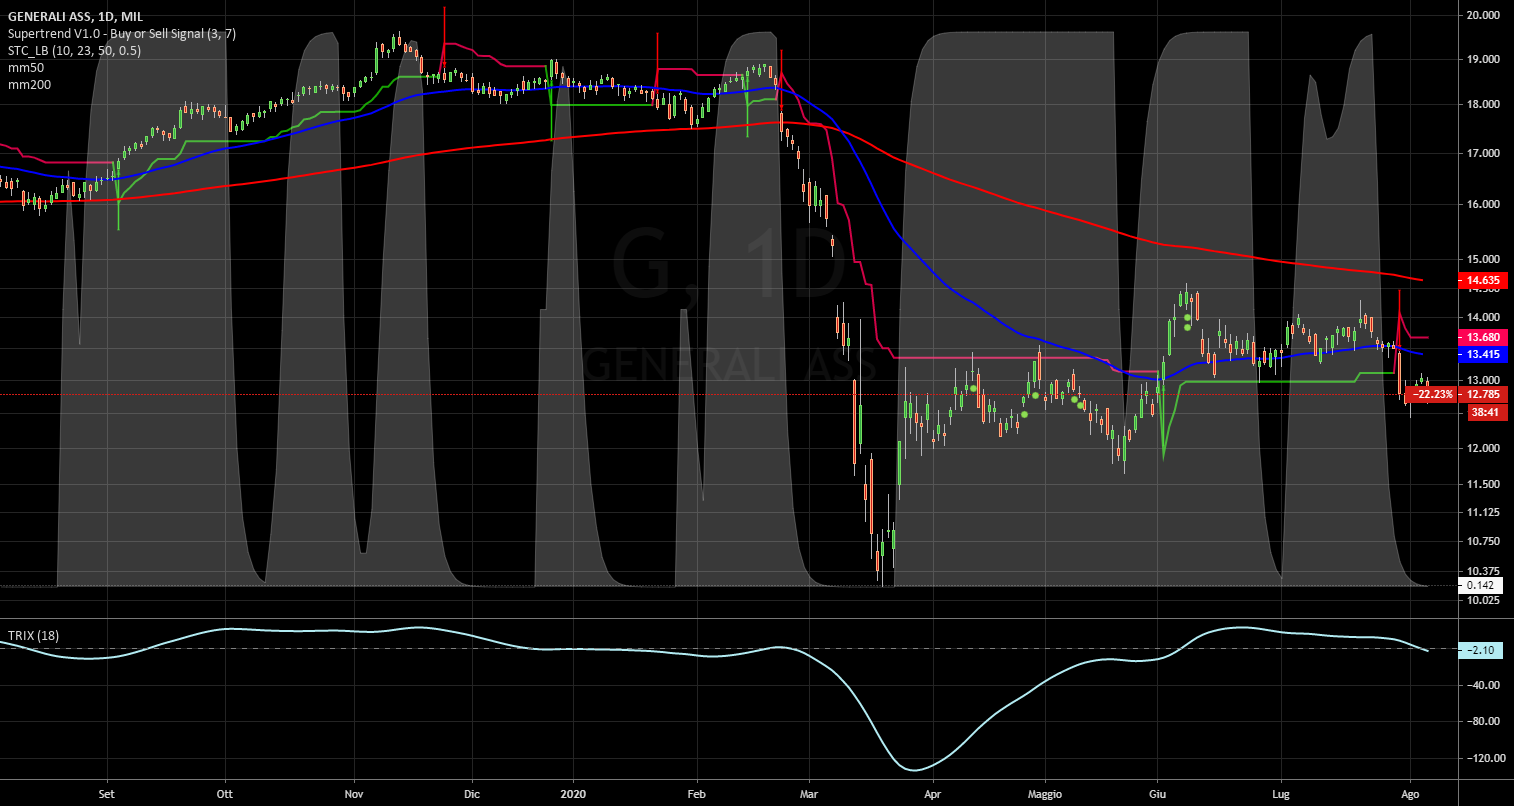Click the Ago month label on time axis
This screenshot has width=1514, height=806.
point(1410,794)
